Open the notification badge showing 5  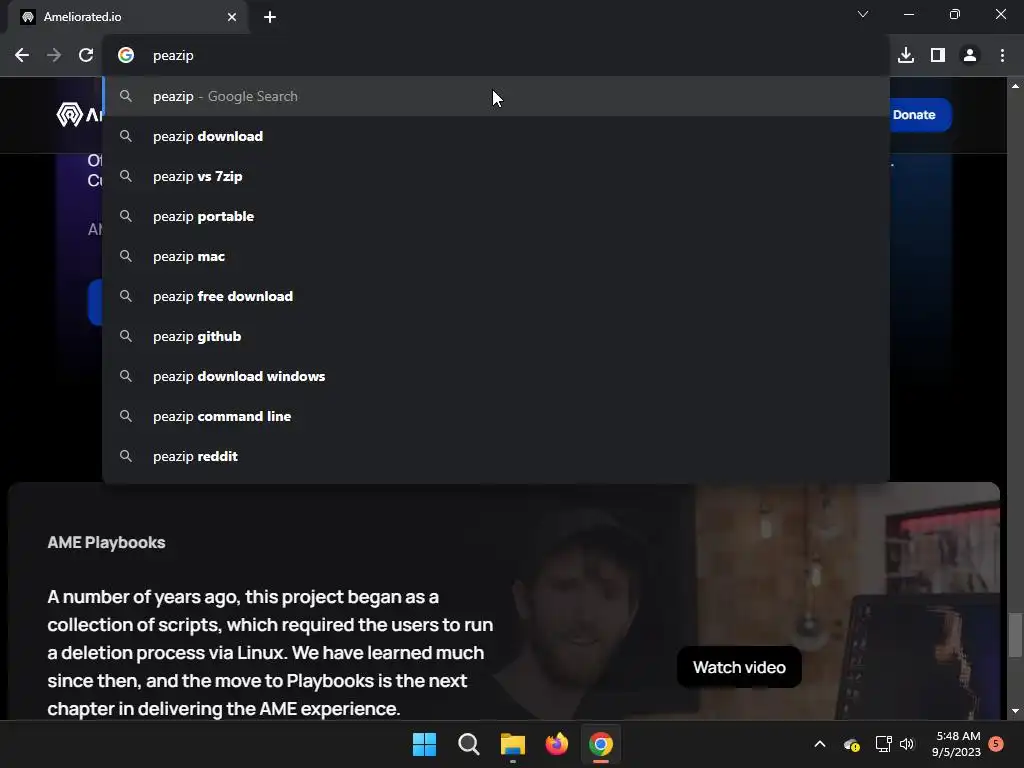pyautogui.click(x=996, y=744)
